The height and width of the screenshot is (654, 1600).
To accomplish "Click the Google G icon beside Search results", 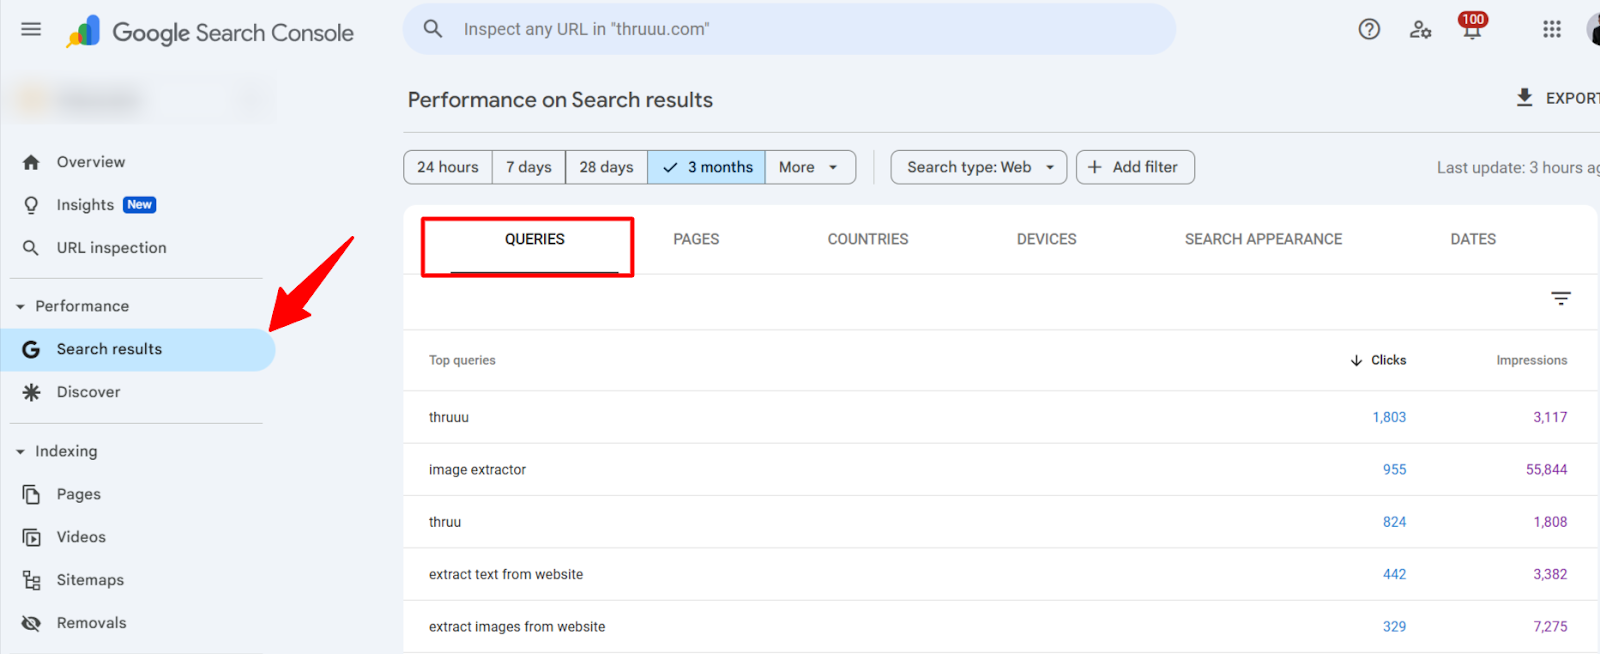I will [31, 349].
